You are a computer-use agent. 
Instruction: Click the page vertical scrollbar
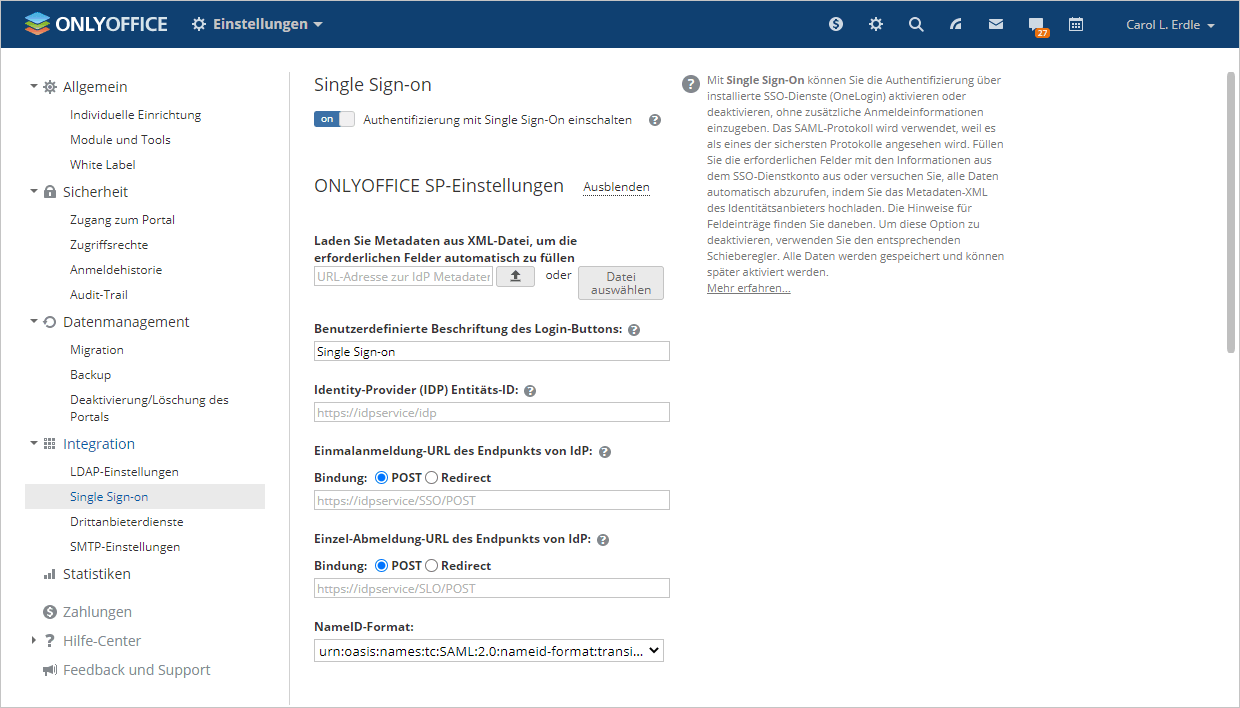click(1231, 211)
